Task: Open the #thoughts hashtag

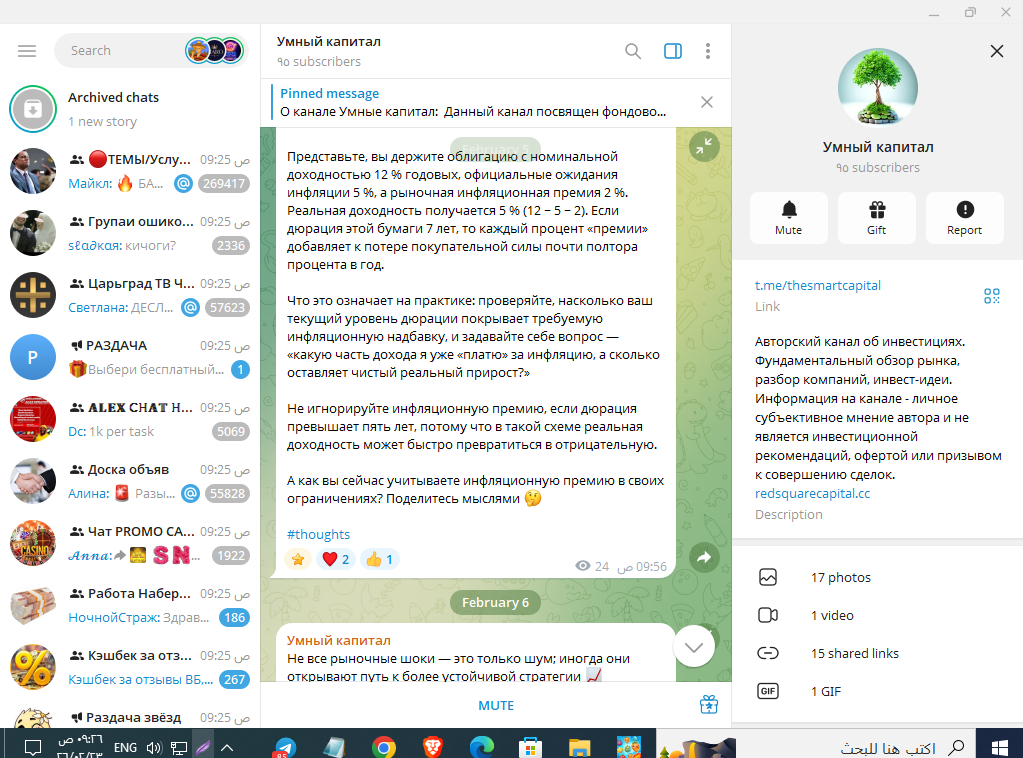Action: [318, 534]
